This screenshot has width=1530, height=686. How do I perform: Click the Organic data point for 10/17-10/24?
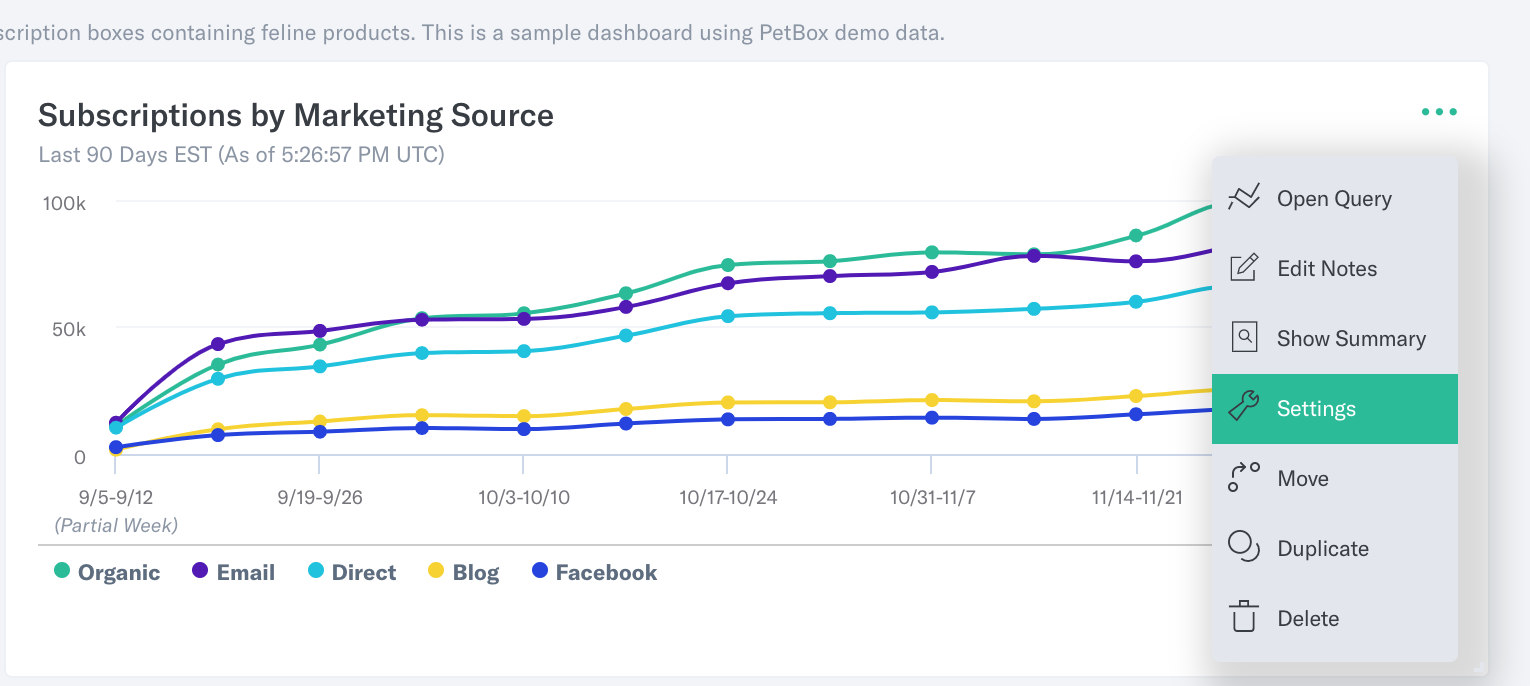tap(728, 265)
